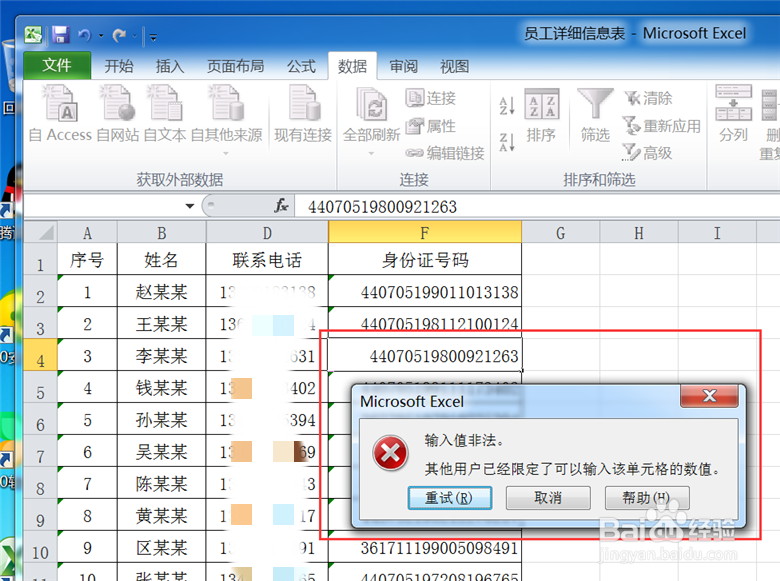Click the 取消 button in dialog

click(x=548, y=497)
